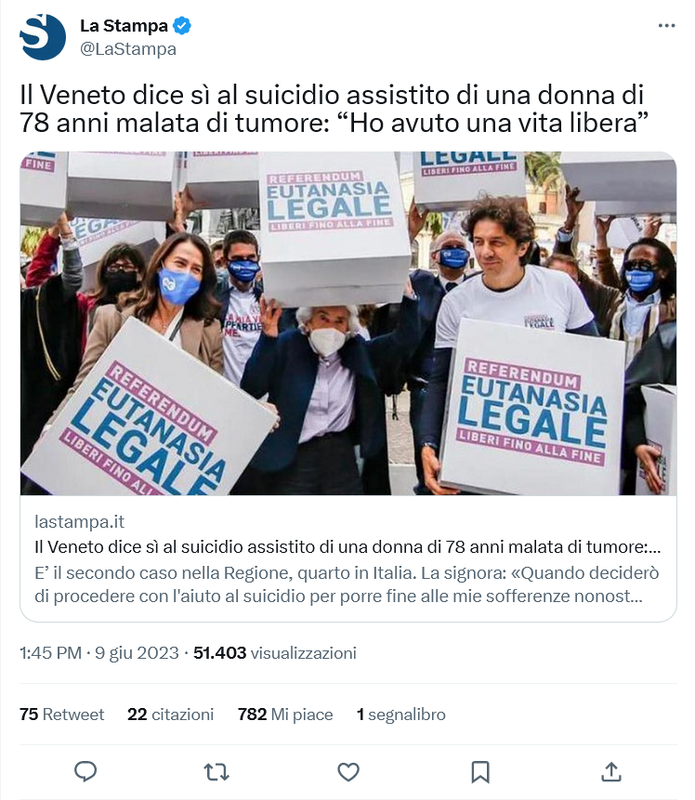Open the 1 segnalibro count
Viewport: 695px width, 800px height.
click(401, 714)
